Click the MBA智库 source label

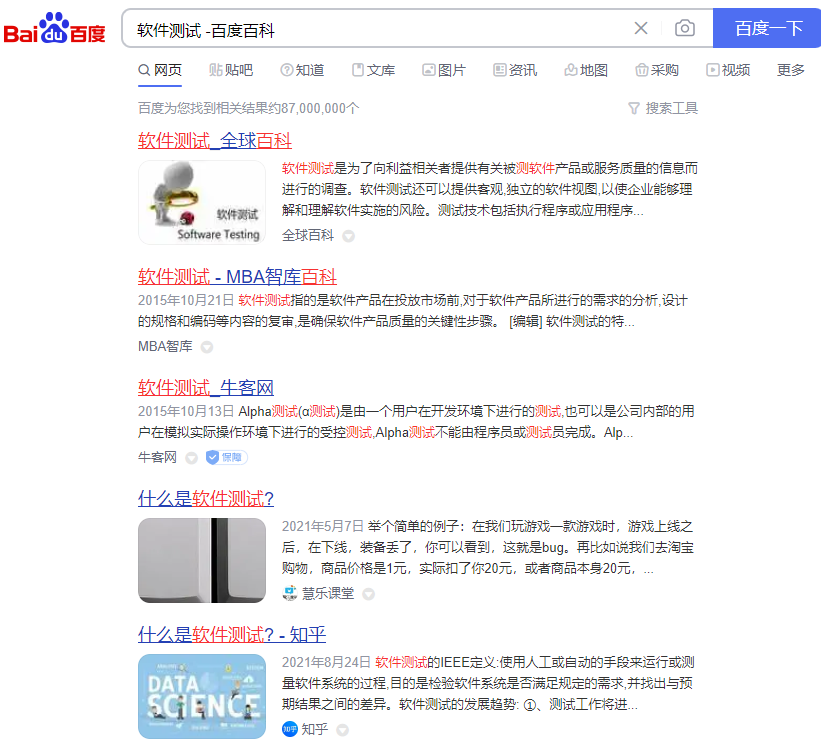click(165, 347)
